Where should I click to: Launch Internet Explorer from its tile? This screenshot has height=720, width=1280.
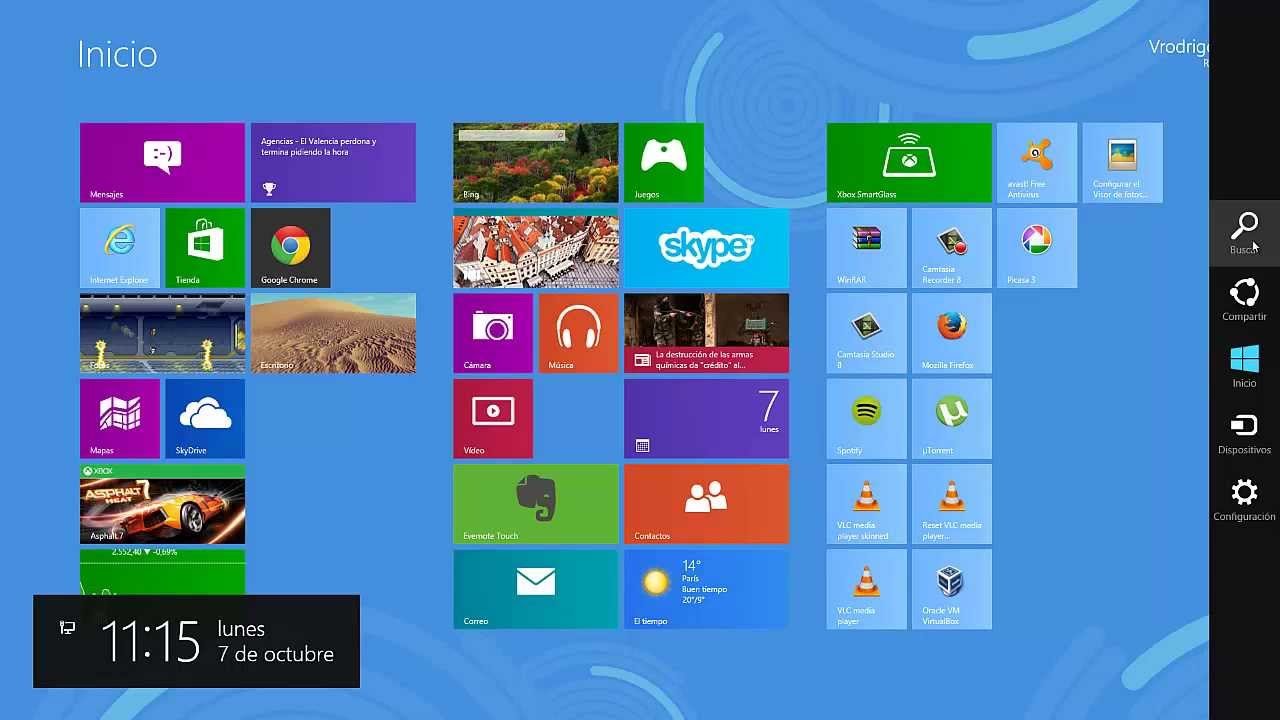[120, 248]
